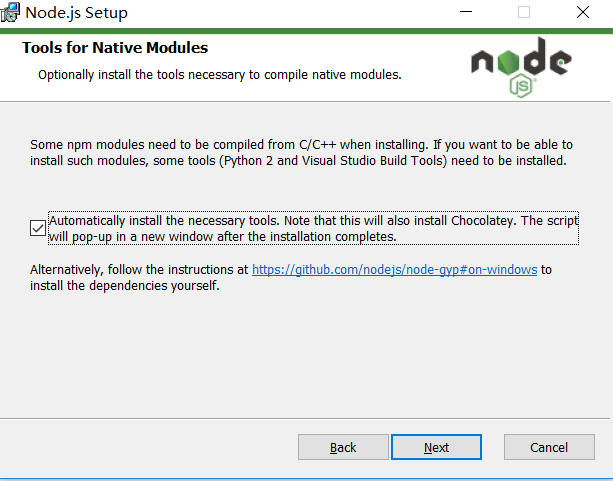Click the 'Automatically install the necessary tools' label
613x481 pixels.
click(313, 228)
